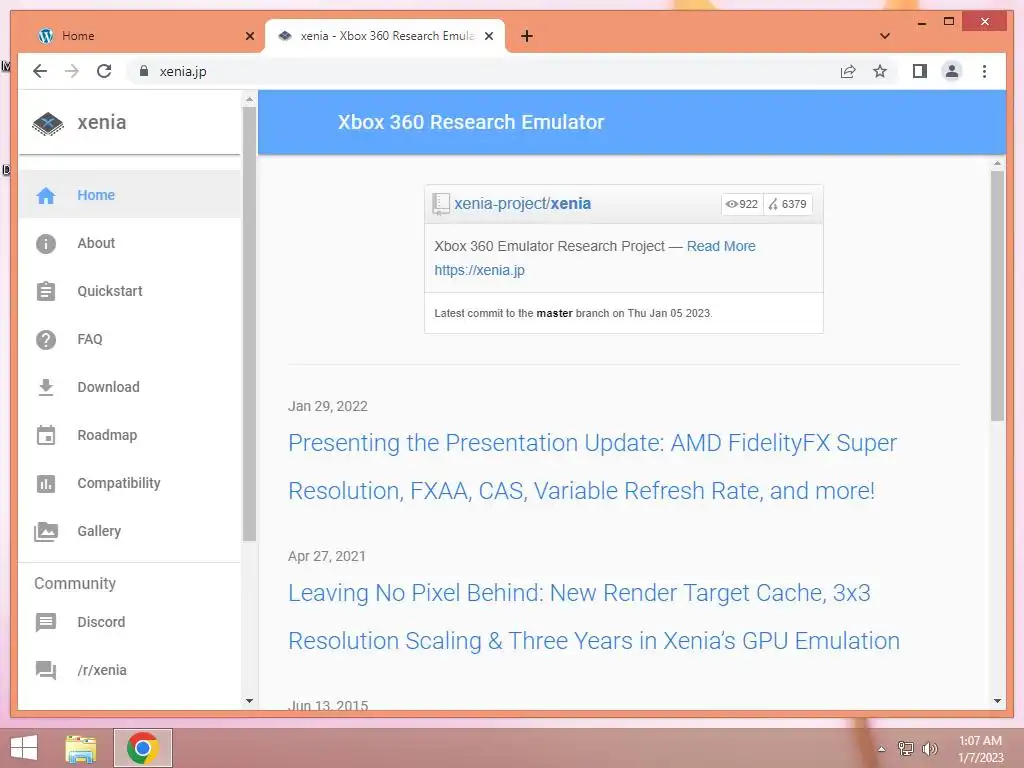Close the Home browser tab
The width and height of the screenshot is (1024, 768).
pos(249,36)
